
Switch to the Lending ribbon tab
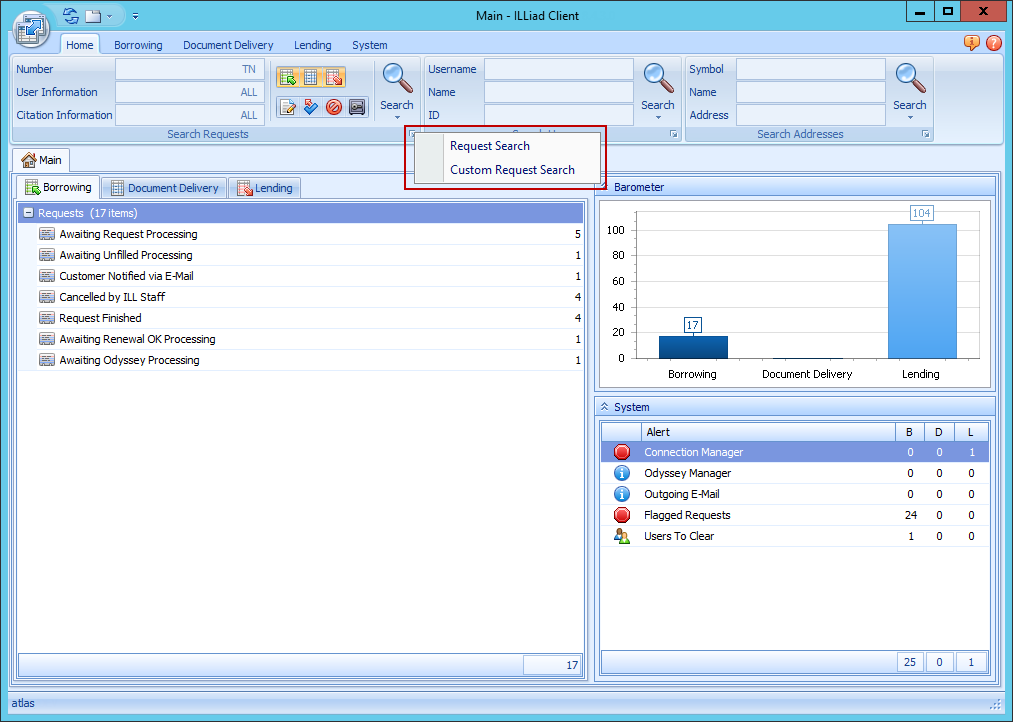pos(312,45)
